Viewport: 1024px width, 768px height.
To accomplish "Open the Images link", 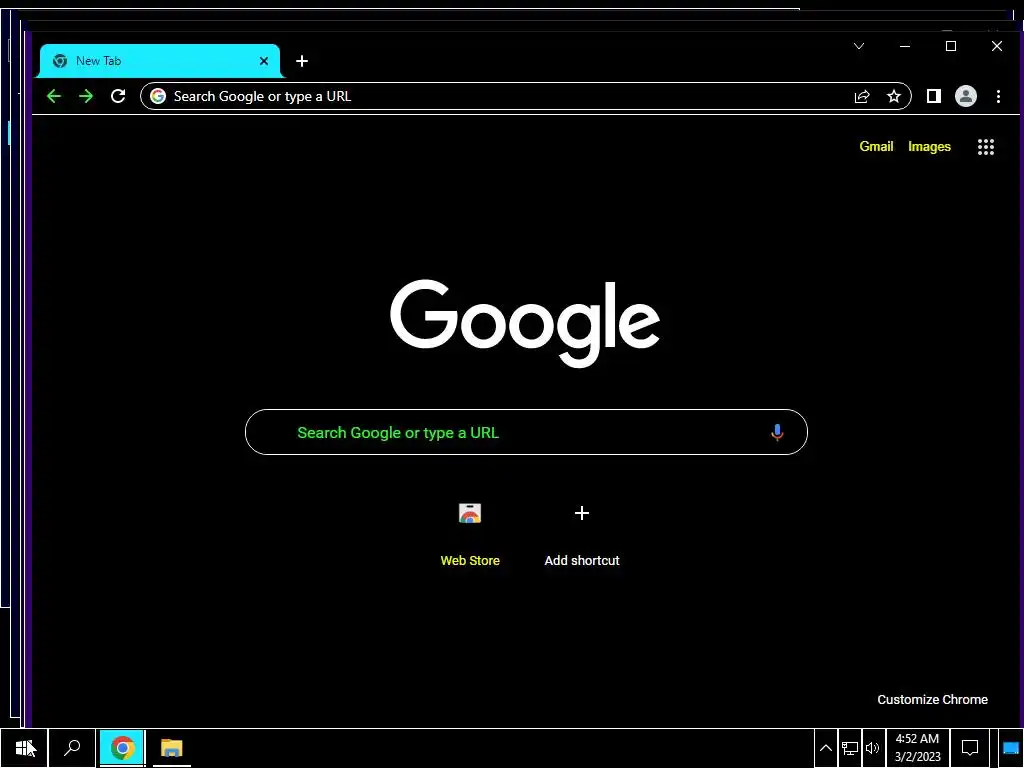I will click(x=929, y=146).
